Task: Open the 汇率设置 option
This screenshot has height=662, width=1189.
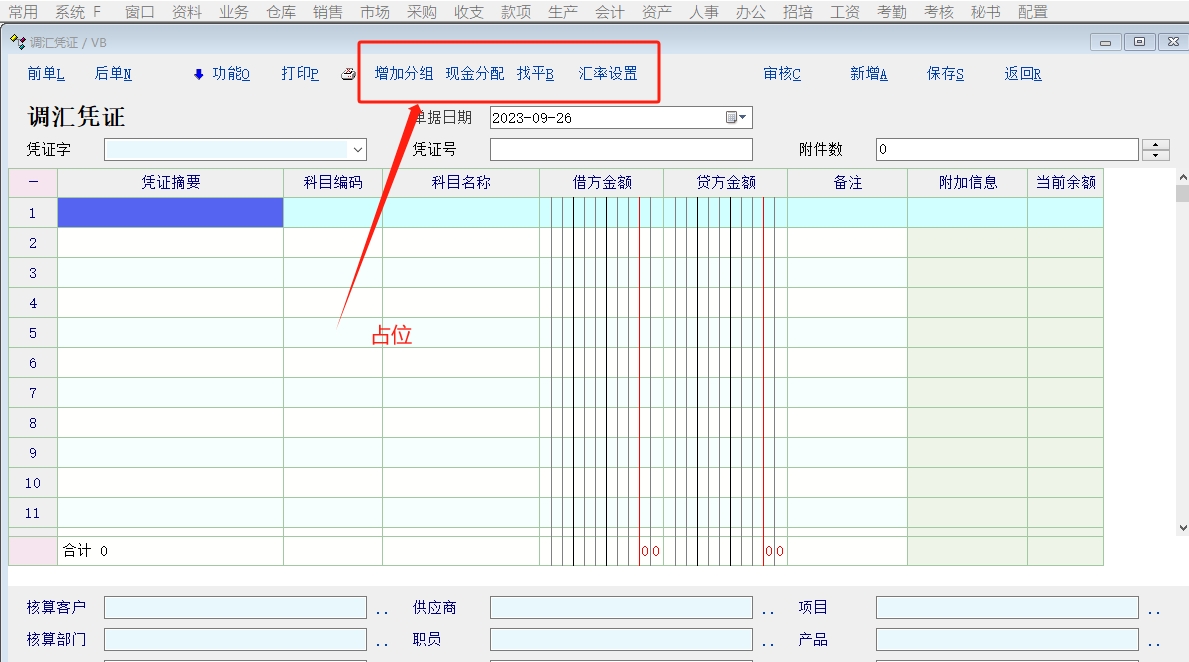Action: point(608,74)
